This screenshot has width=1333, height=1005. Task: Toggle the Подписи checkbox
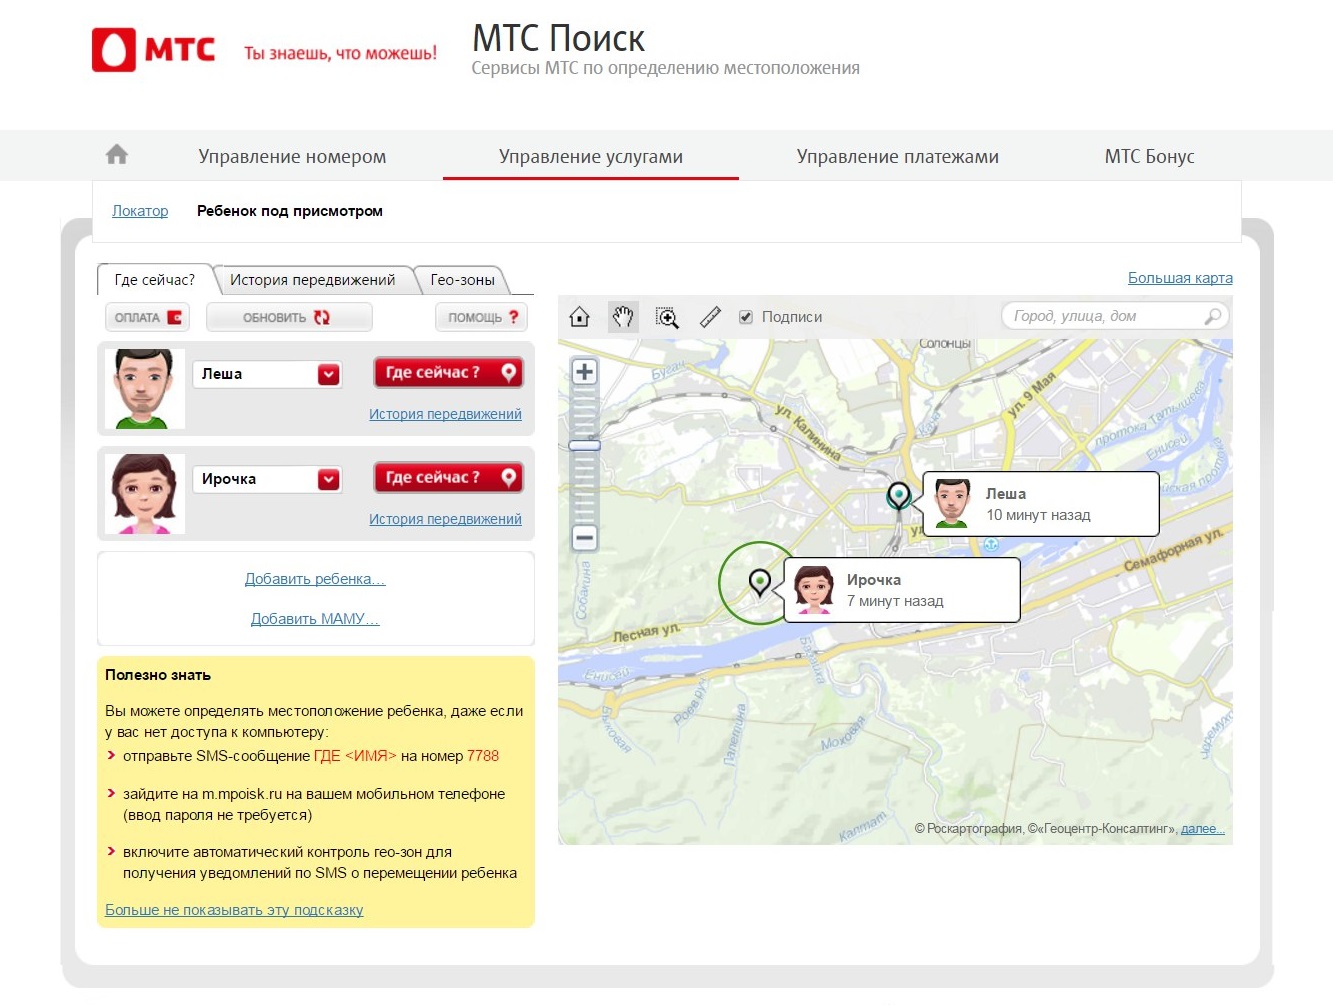745,317
